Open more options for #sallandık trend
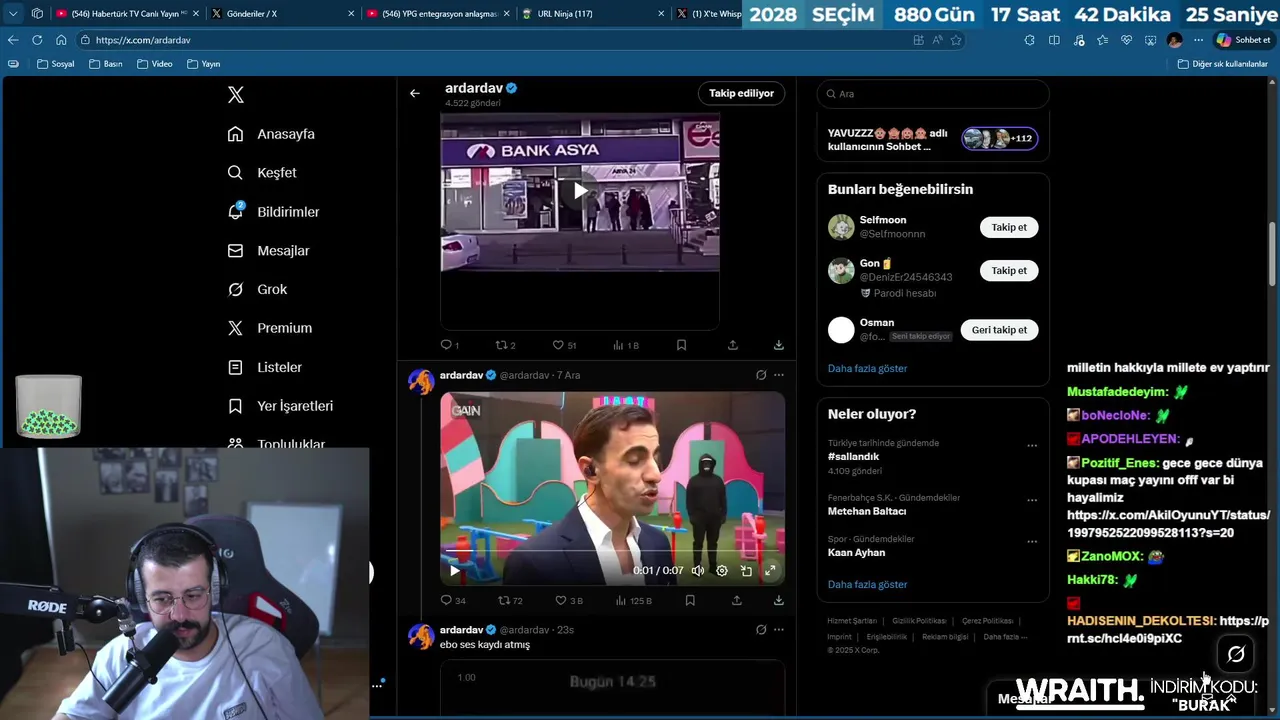Viewport: 1280px width, 720px height. pyautogui.click(x=1032, y=446)
